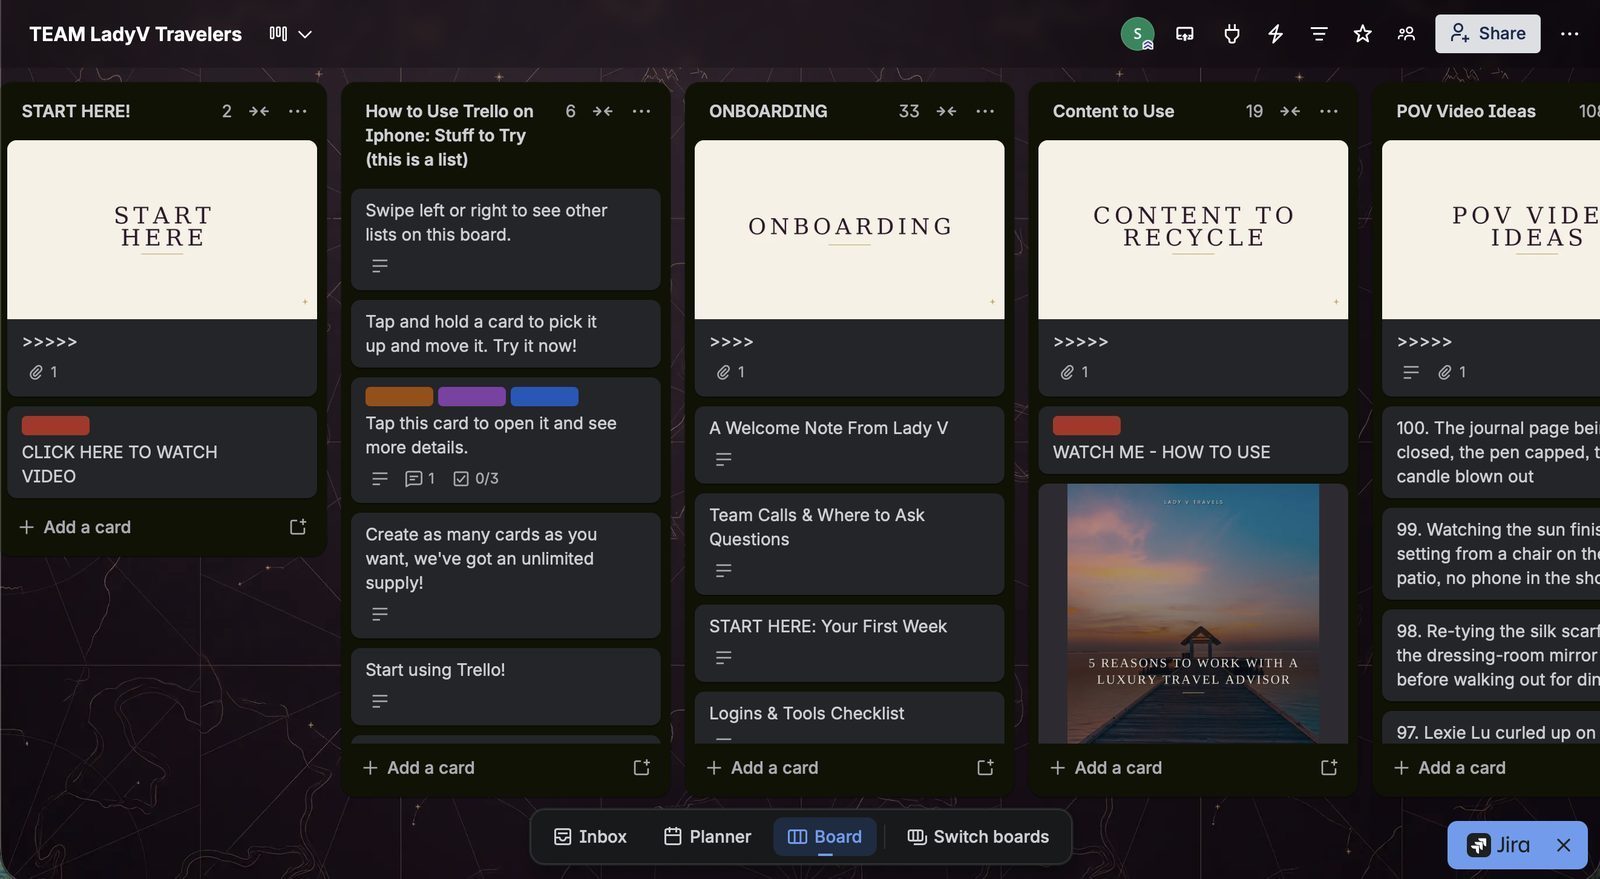
Task: Open card 100 about the journal page
Action: pyautogui.click(x=1491, y=452)
